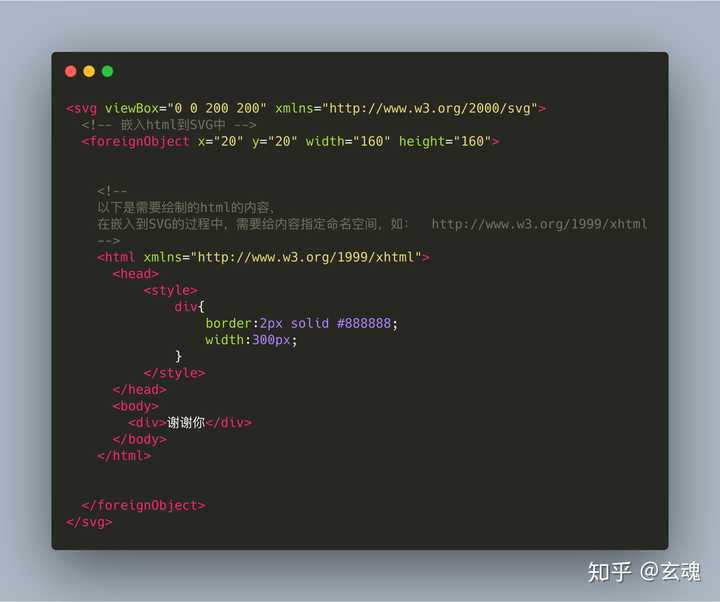Screen dimensions: 720x602
Task: Click the viewBox="0 0 200 200" attribute
Action: pyautogui.click(x=186, y=108)
